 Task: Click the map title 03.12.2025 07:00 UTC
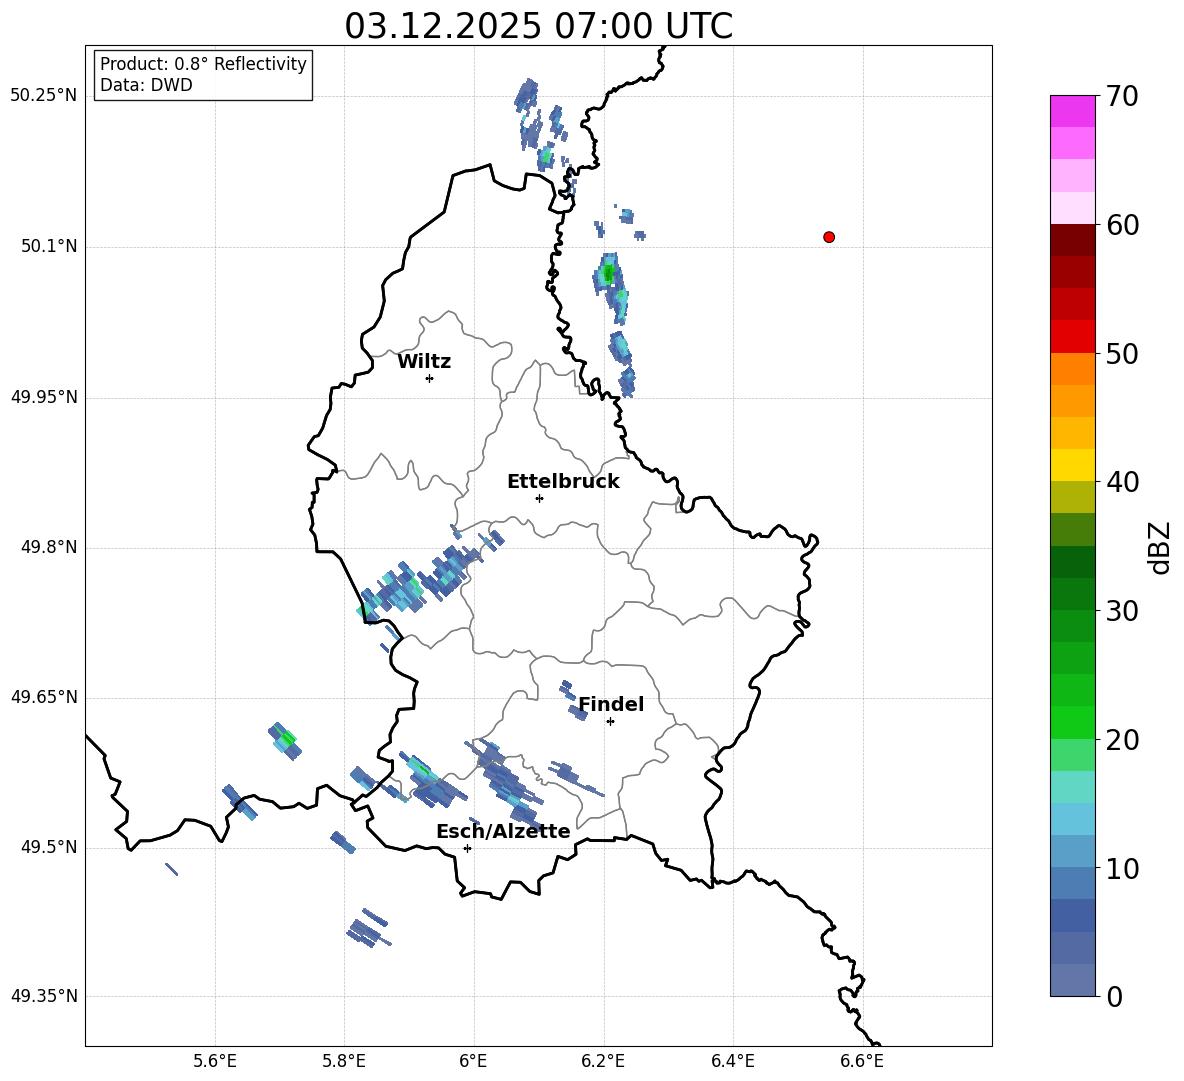click(538, 26)
